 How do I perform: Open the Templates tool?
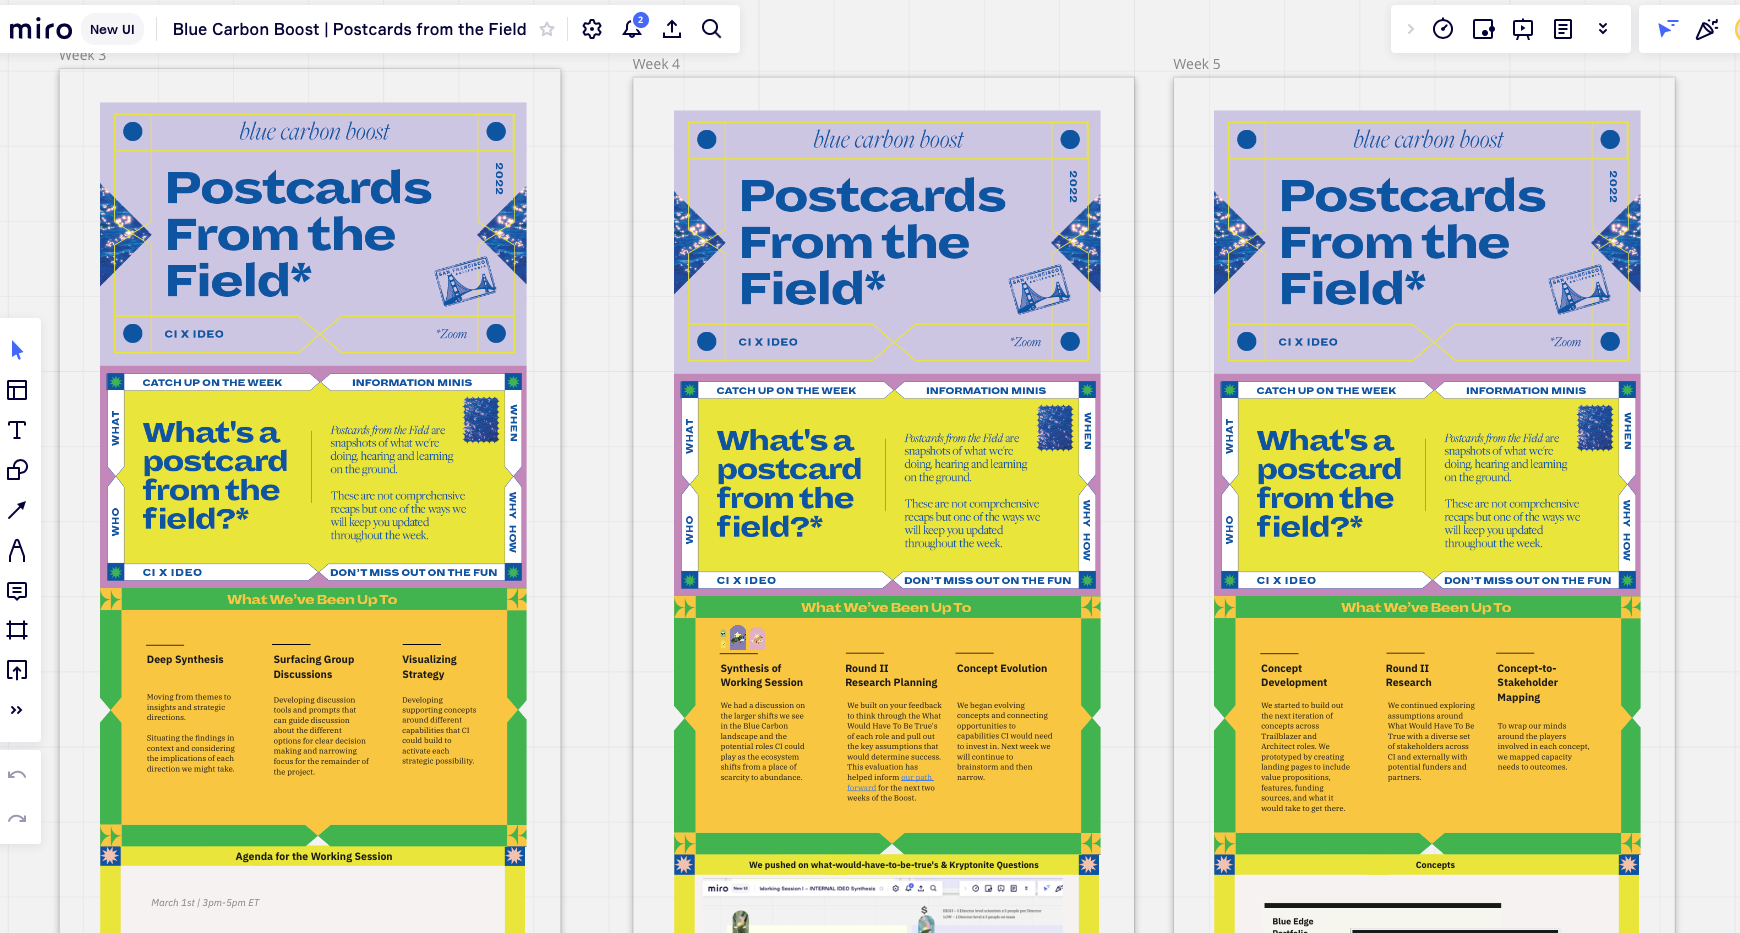click(17, 390)
